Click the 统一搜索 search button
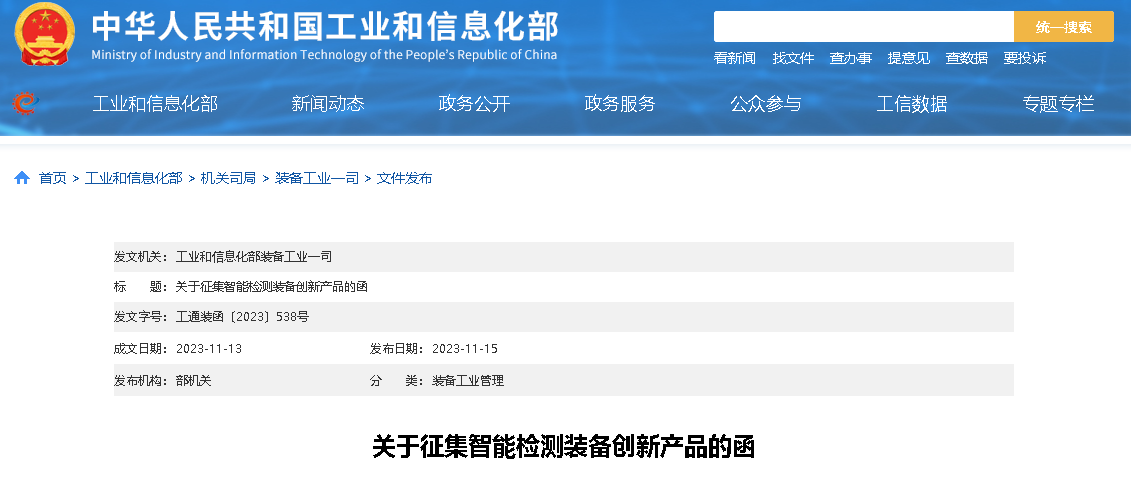This screenshot has width=1131, height=482. 1063,27
